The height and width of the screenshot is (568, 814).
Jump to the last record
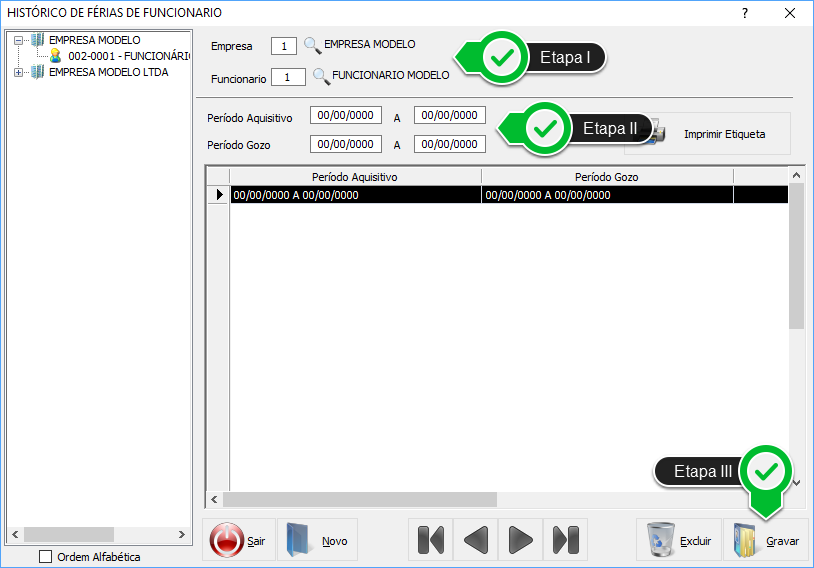point(565,540)
